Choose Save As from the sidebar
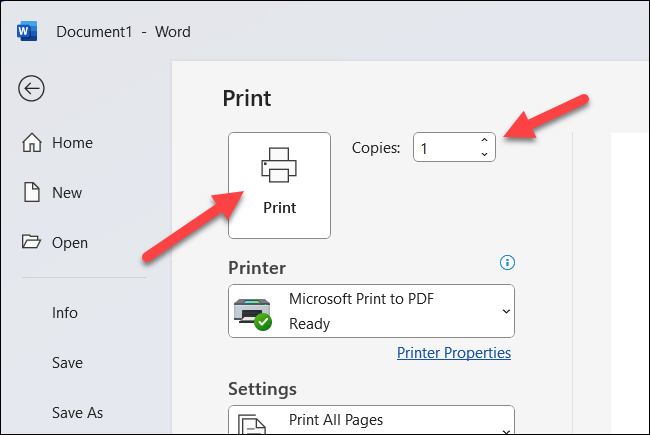650x435 pixels. click(77, 413)
